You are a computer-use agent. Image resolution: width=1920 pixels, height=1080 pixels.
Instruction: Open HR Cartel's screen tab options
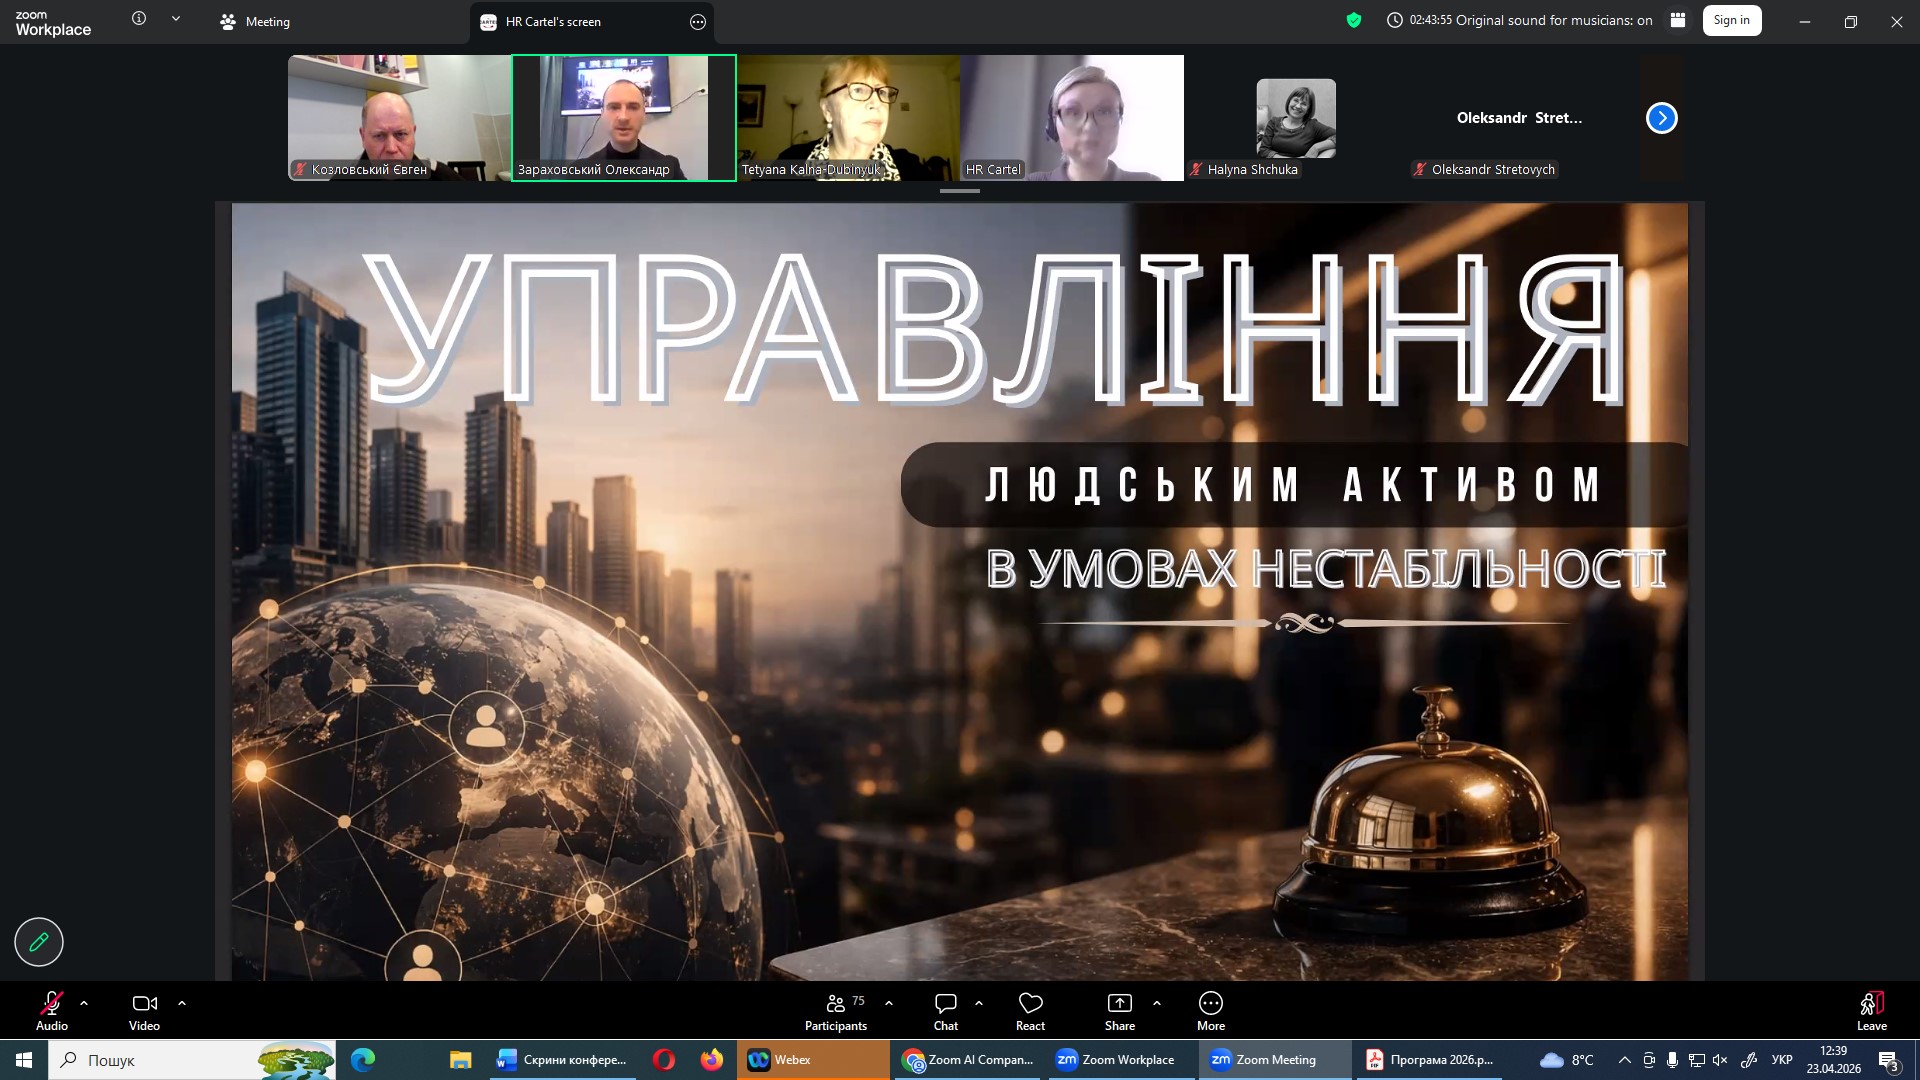pyautogui.click(x=698, y=22)
